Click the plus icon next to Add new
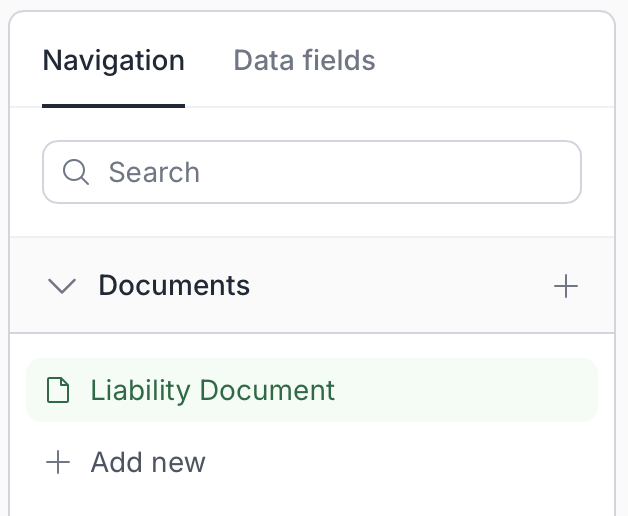Screen dimensions: 628x516 (58, 462)
